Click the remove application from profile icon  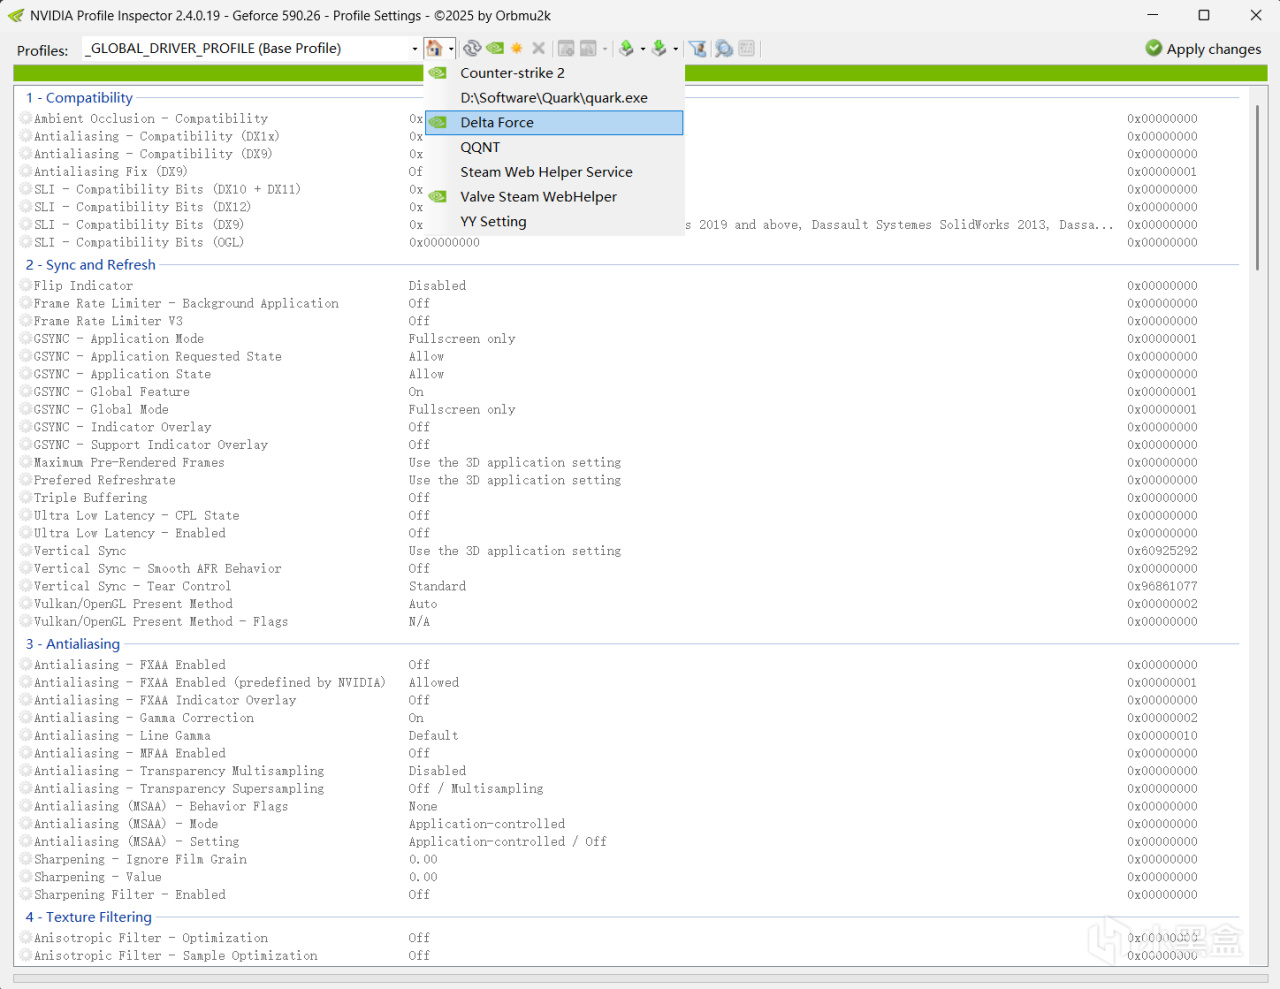tap(588, 48)
